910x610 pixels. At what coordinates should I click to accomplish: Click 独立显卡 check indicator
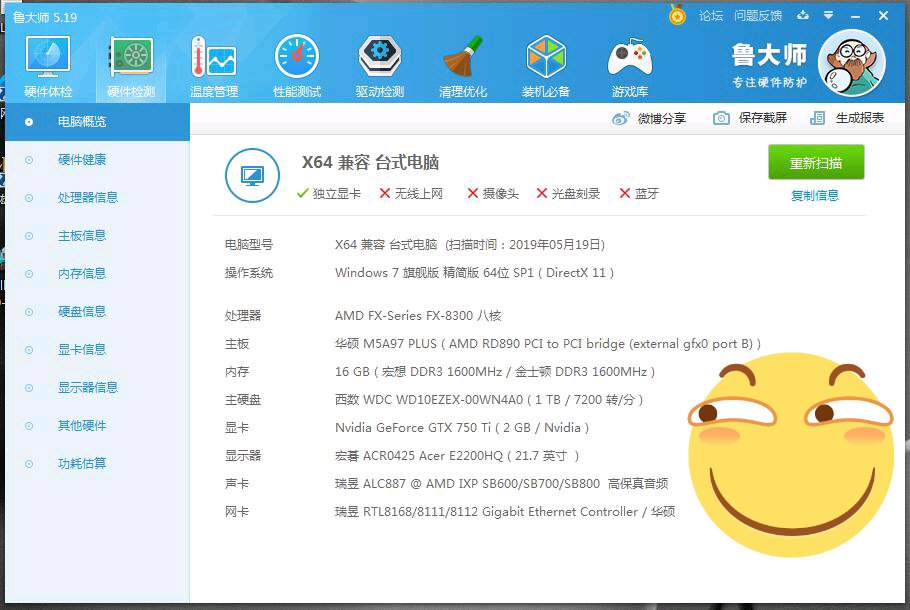pos(328,194)
